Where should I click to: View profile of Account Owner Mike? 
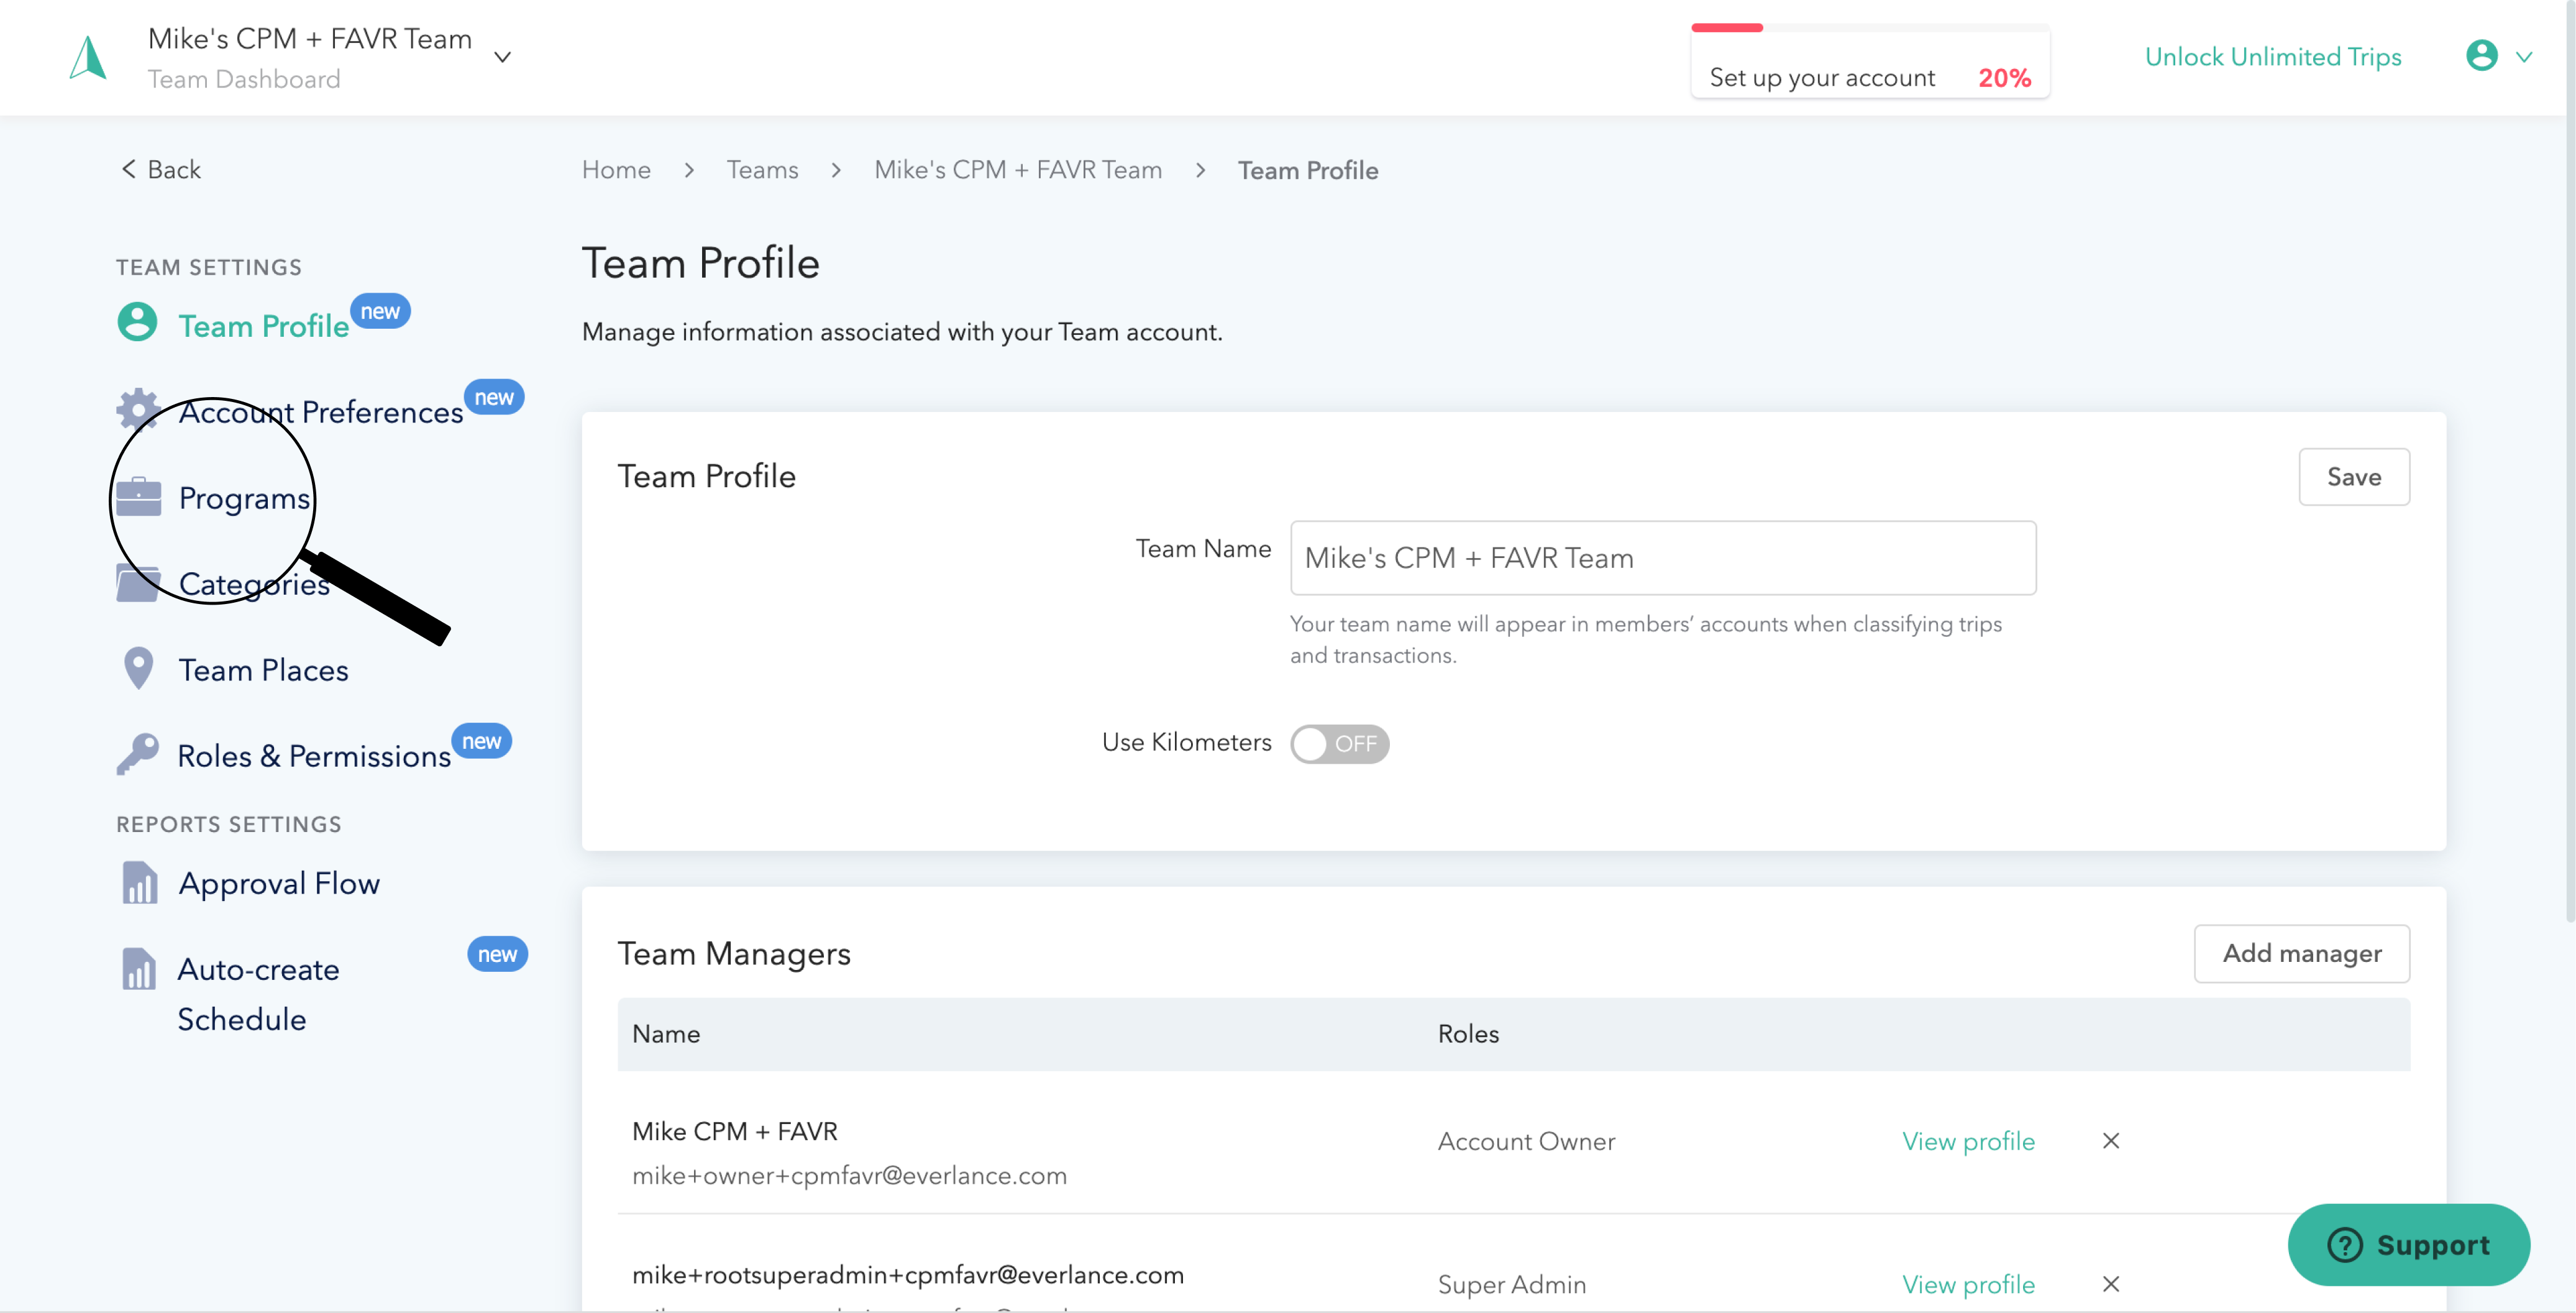[1967, 1141]
